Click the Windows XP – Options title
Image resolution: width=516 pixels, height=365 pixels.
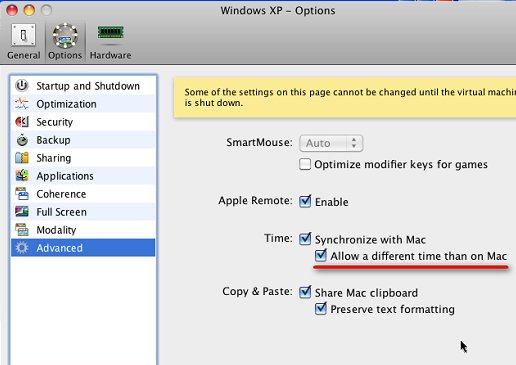(278, 11)
